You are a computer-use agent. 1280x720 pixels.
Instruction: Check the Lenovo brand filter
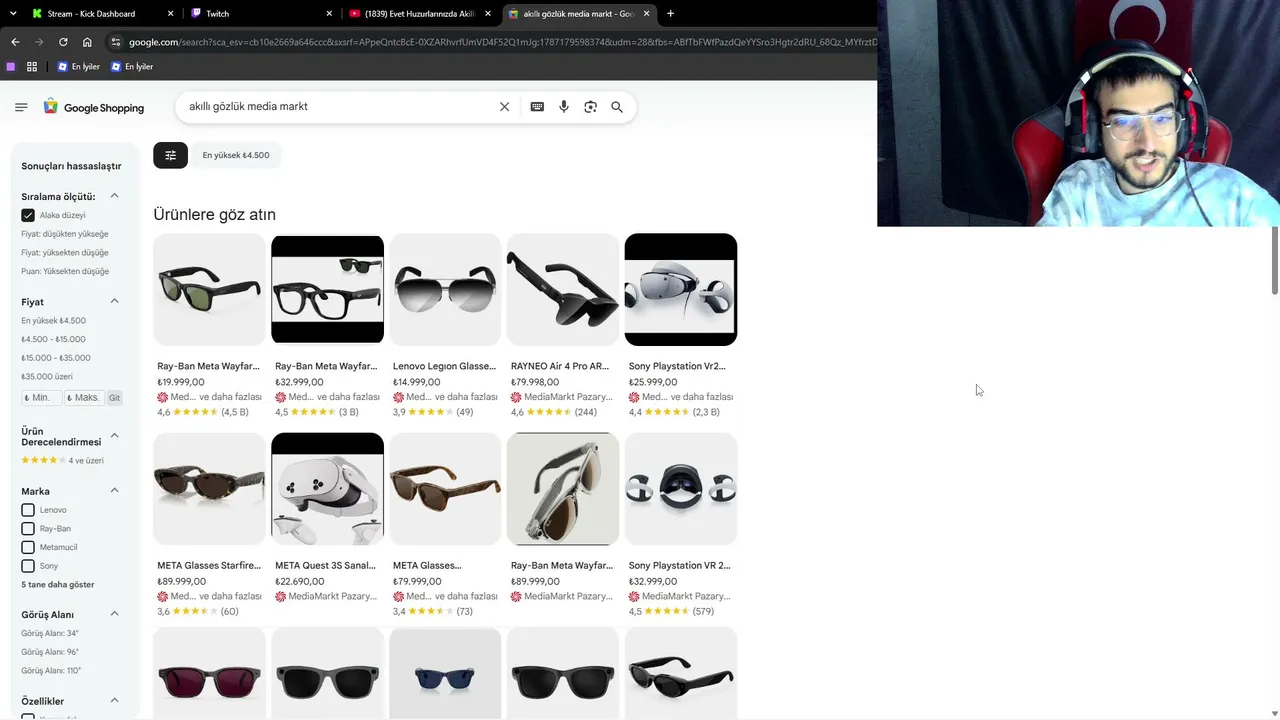coord(28,510)
